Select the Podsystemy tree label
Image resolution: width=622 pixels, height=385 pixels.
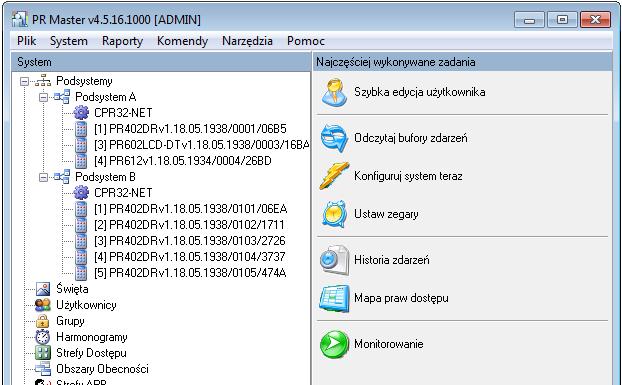84,81
